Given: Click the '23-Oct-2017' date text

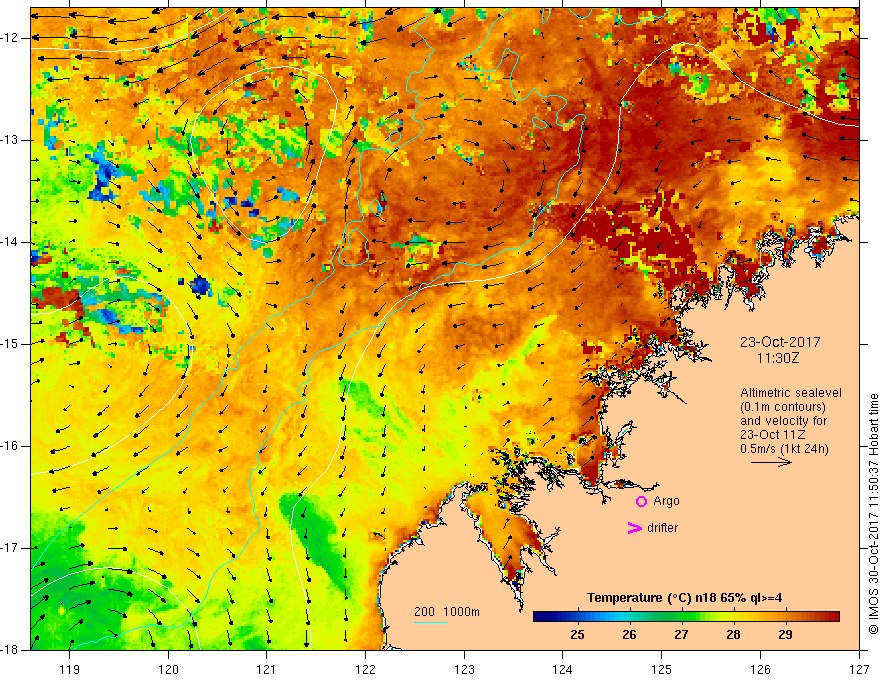Looking at the screenshot, I should coord(780,342).
